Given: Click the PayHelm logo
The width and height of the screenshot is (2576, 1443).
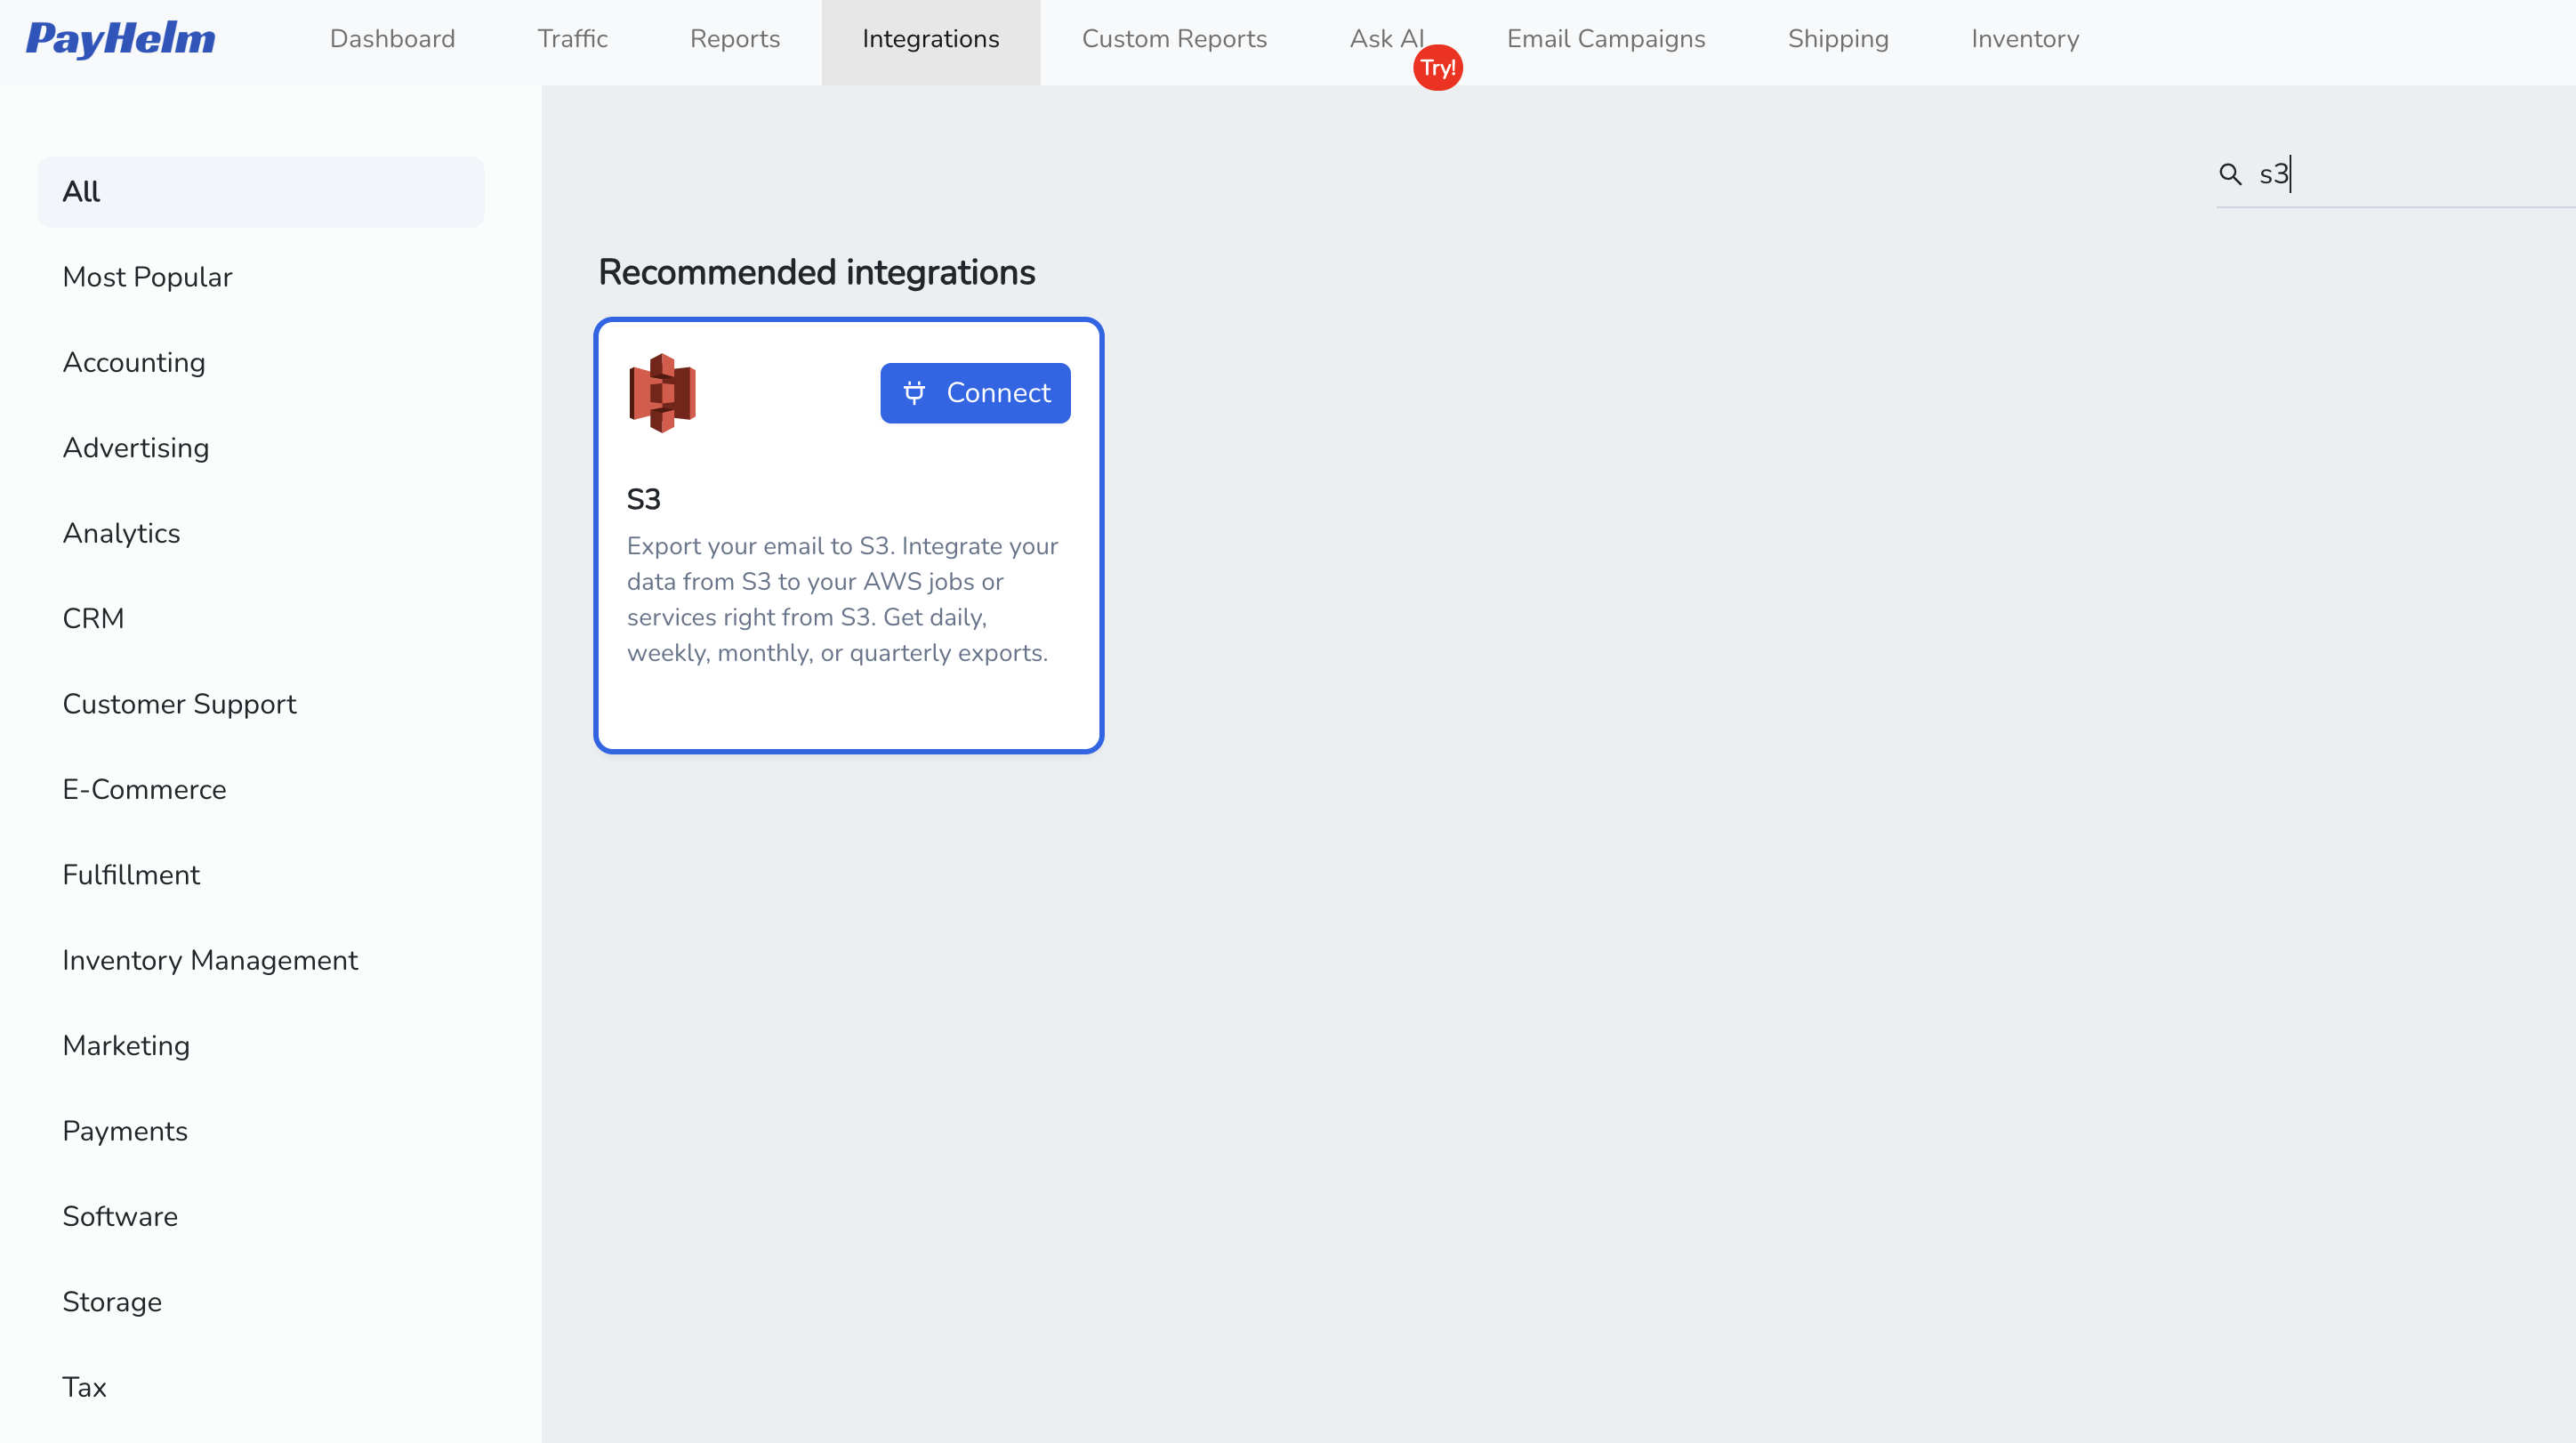Looking at the screenshot, I should click(x=120, y=40).
